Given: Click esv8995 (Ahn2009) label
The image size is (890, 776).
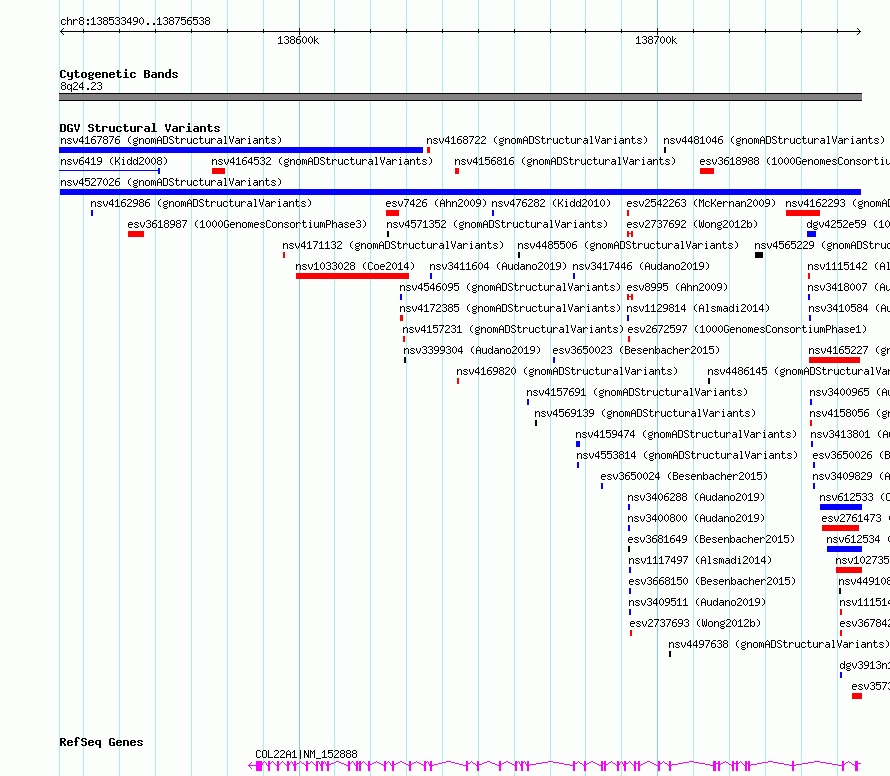Looking at the screenshot, I should [x=677, y=287].
